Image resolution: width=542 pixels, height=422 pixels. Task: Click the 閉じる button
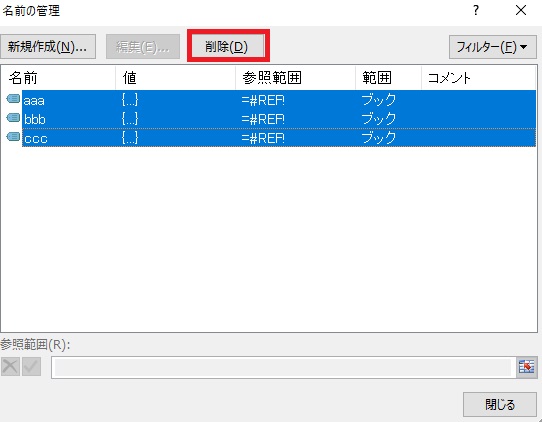click(500, 404)
